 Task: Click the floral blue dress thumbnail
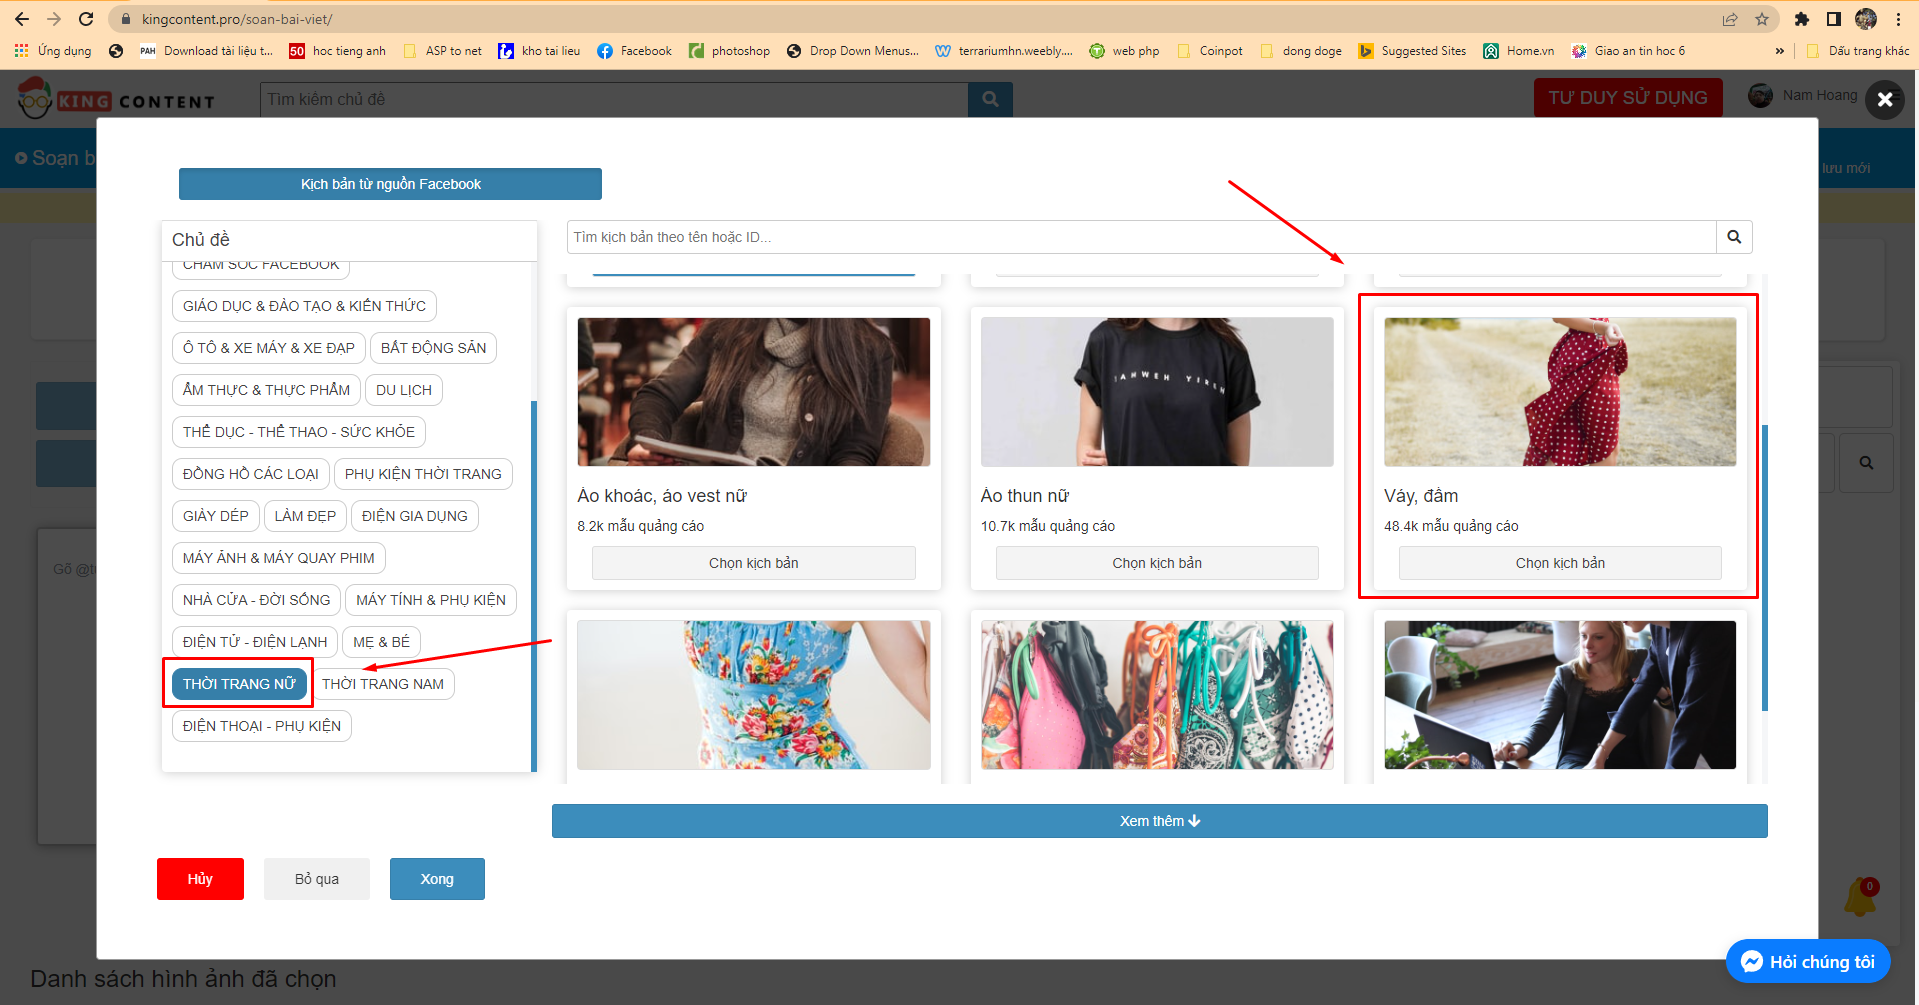click(753, 695)
